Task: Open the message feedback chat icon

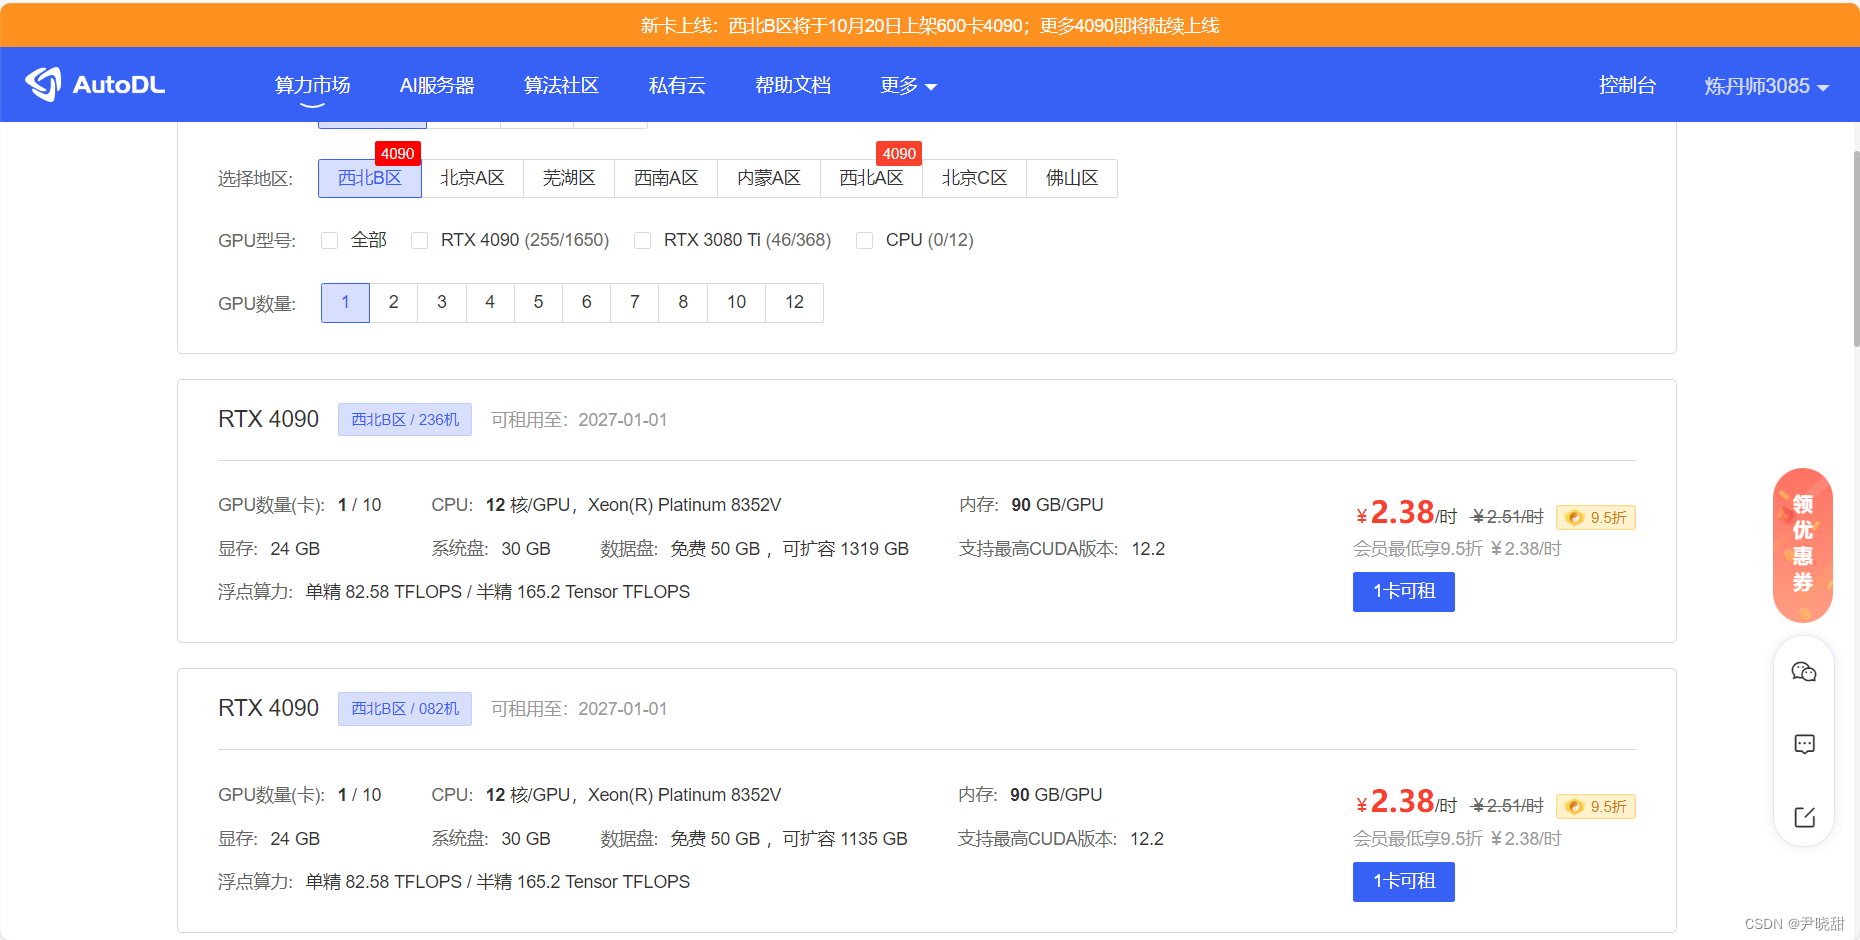Action: pos(1804,744)
